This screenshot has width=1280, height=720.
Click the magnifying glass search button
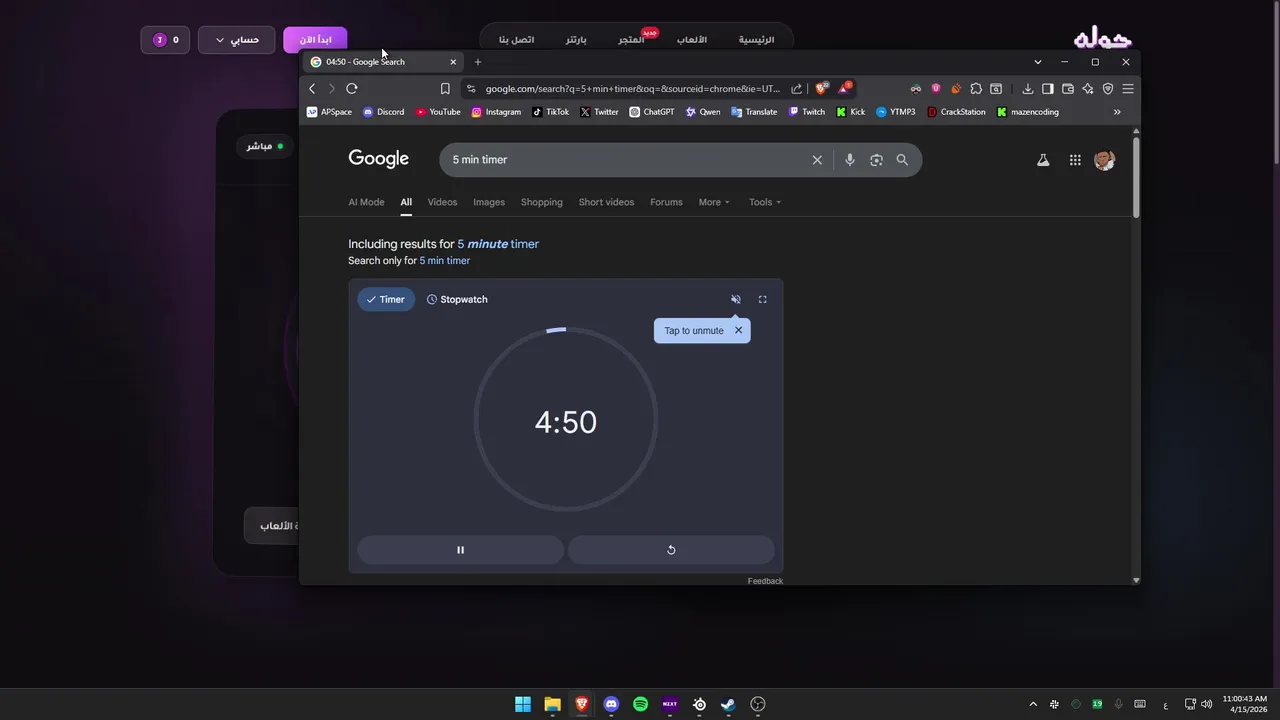[x=902, y=160]
